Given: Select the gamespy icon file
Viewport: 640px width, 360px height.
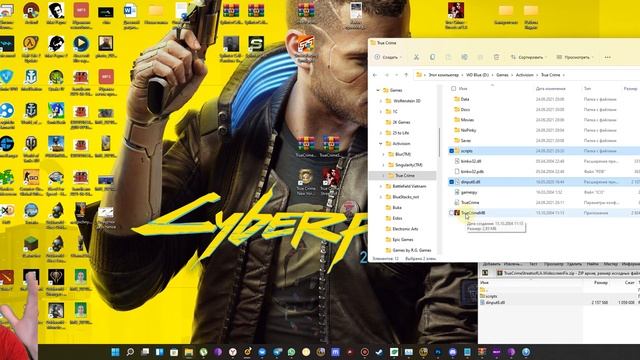Looking at the screenshot, I should tap(457, 192).
